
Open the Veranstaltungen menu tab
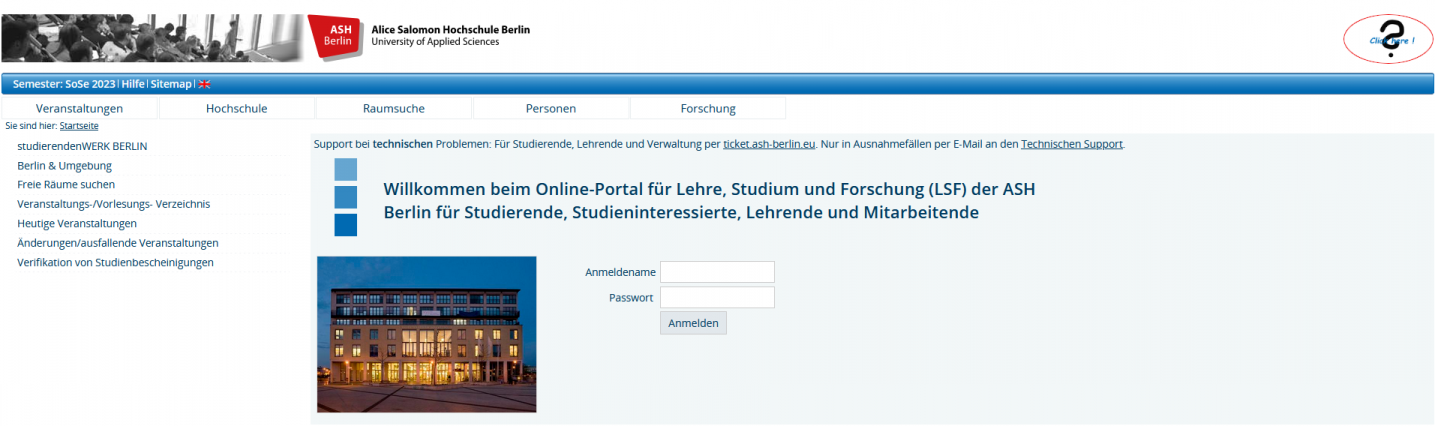tap(80, 108)
